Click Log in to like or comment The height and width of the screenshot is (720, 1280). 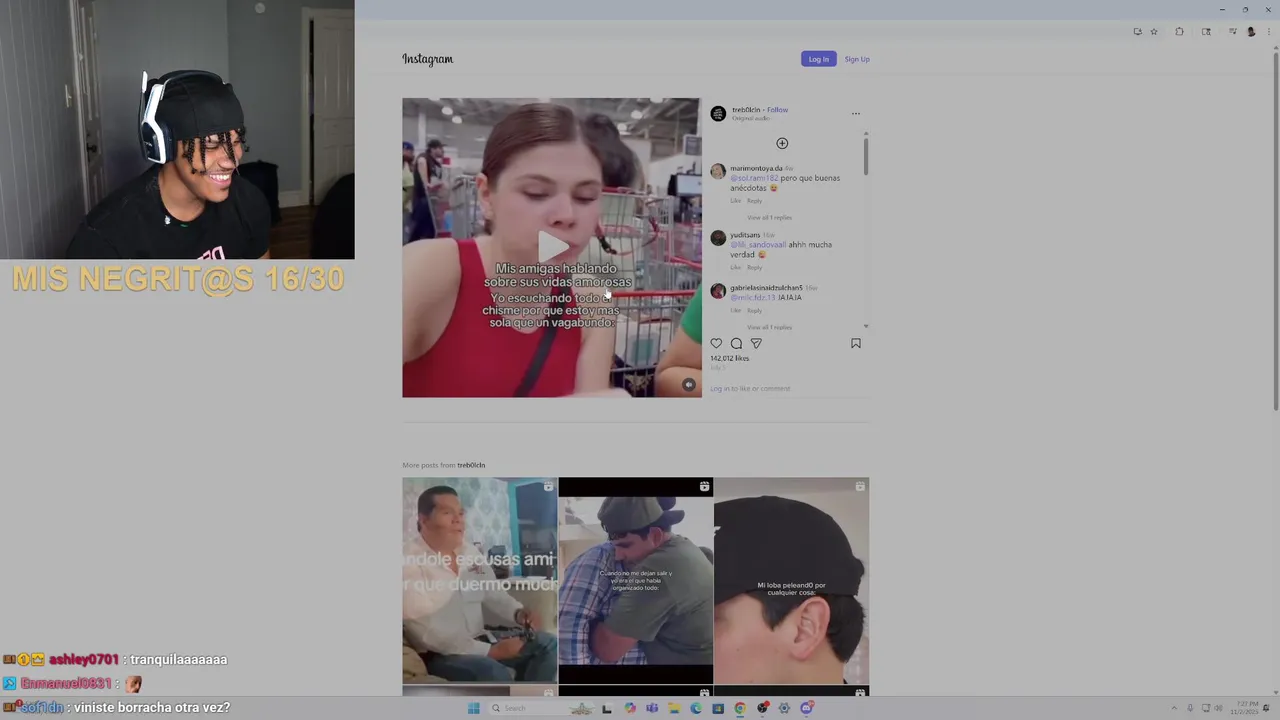(x=750, y=388)
